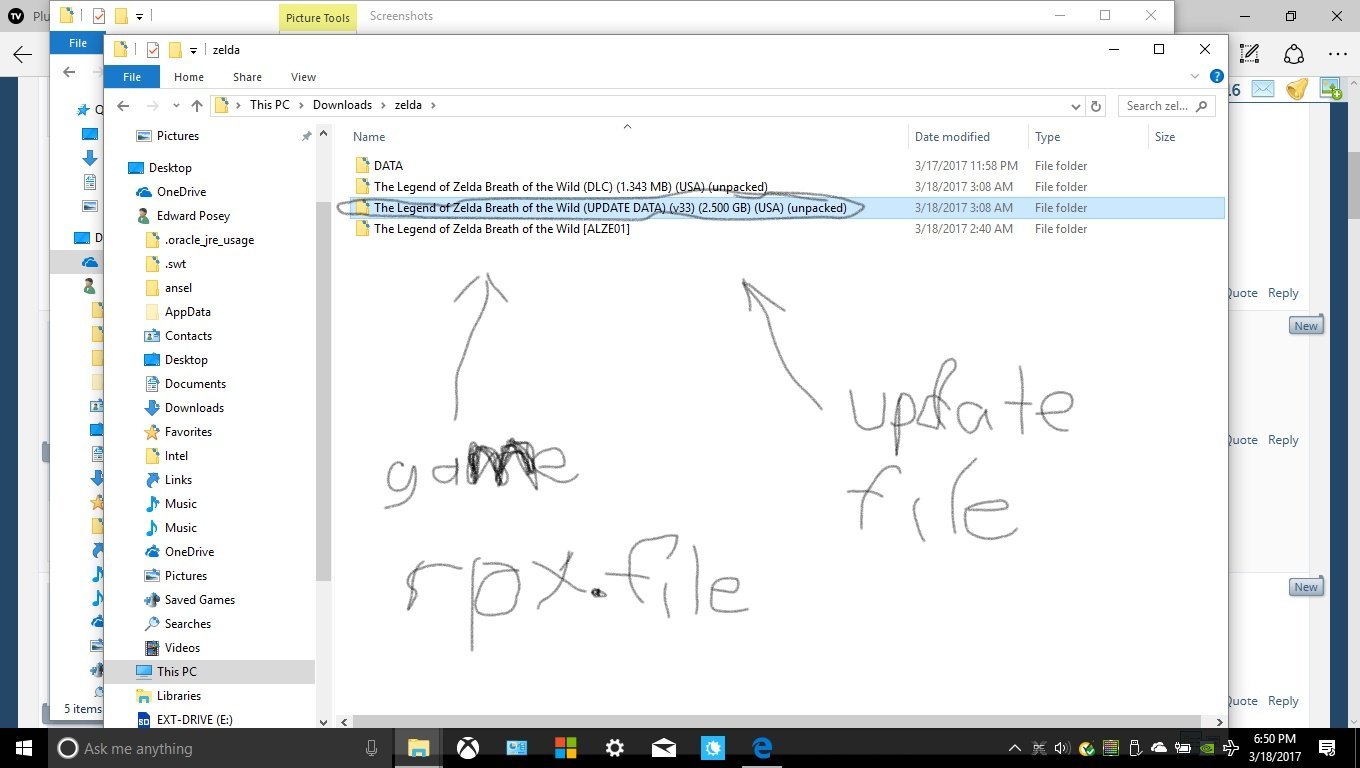1360x768 pixels.
Task: Click the Cortana microphone icon
Action: (372, 748)
